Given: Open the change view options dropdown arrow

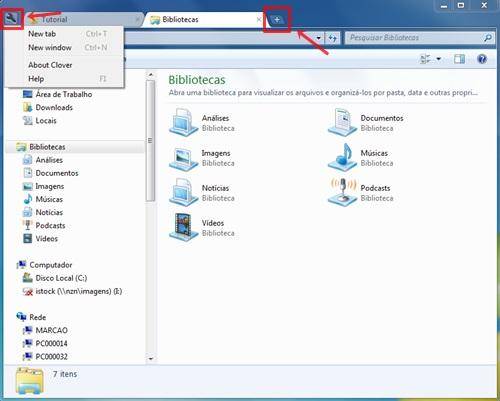Looking at the screenshot, I should (x=439, y=59).
